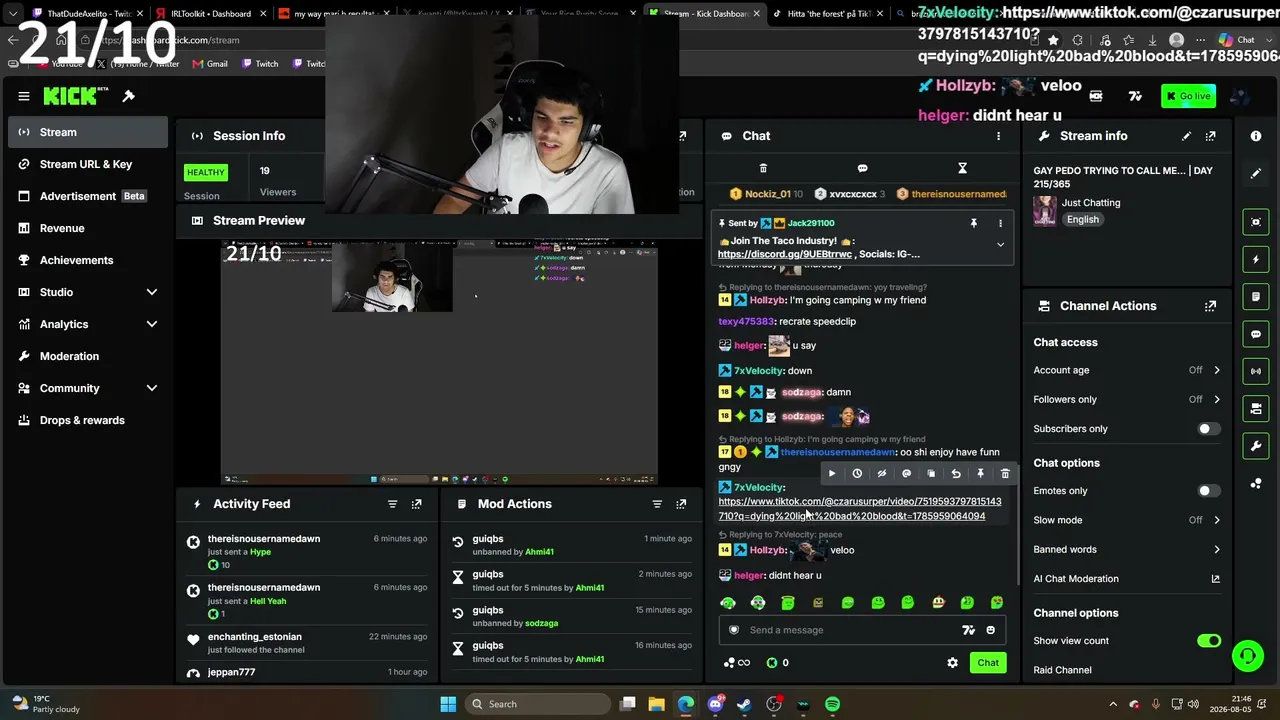Expand the Studio sidebar section
This screenshot has height=720, width=1280.
pos(152,292)
